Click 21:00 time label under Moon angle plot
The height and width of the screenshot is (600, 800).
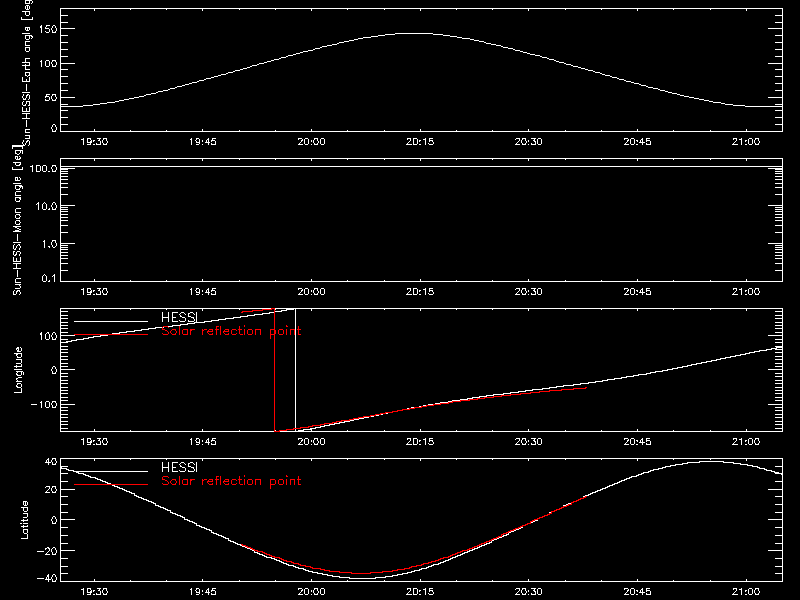click(746, 292)
